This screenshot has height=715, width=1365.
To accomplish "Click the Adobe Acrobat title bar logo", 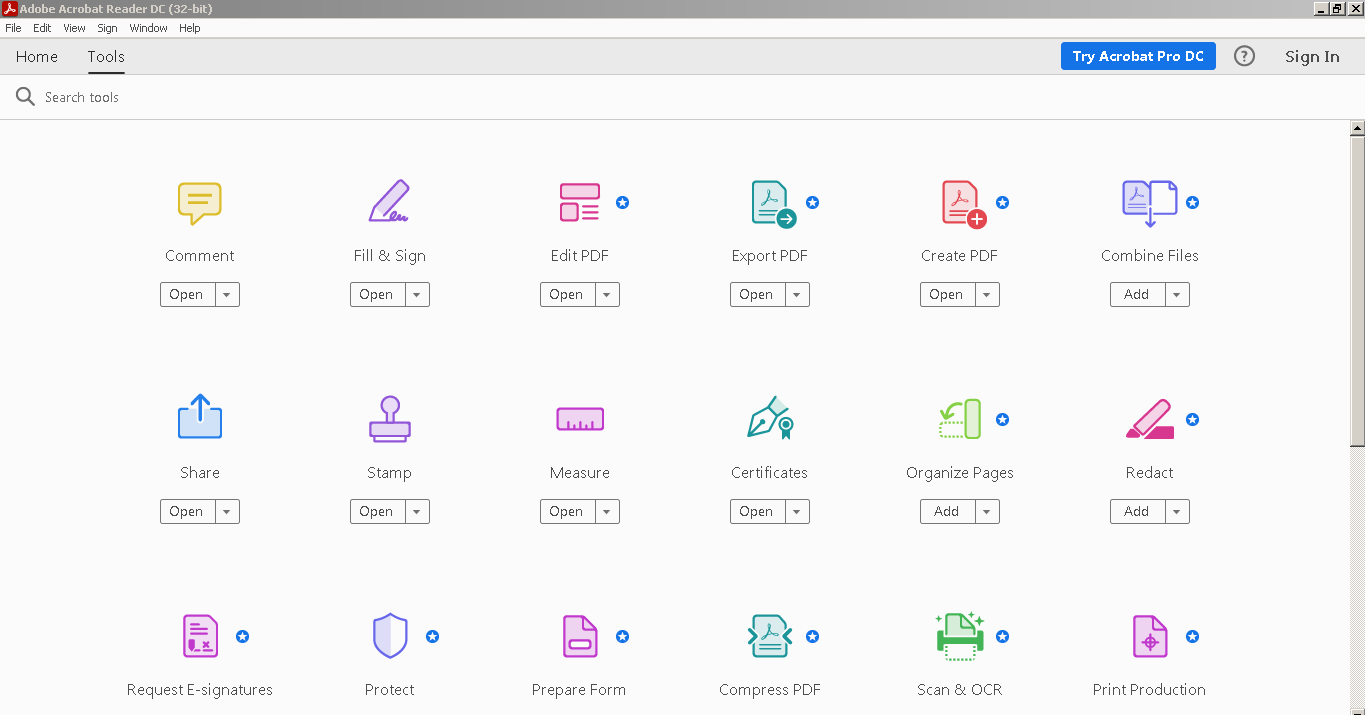I will pos(9,9).
